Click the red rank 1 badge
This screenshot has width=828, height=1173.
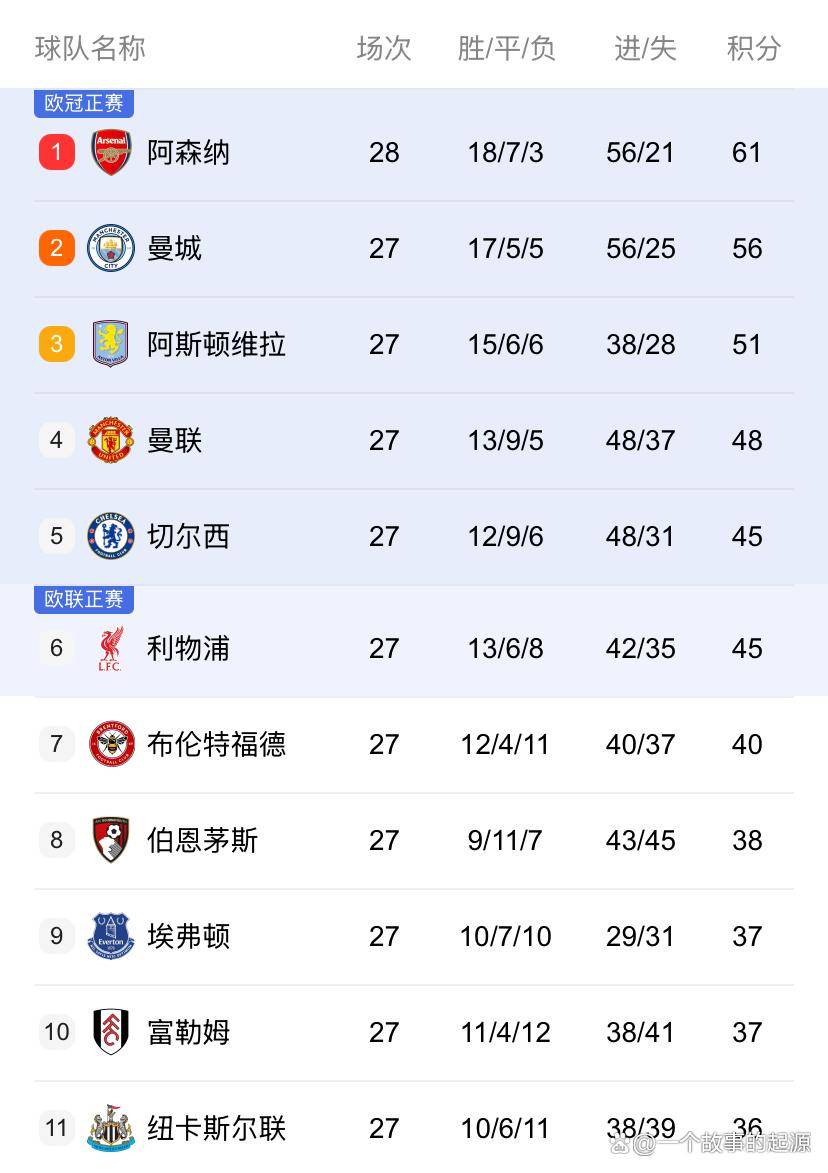[57, 152]
